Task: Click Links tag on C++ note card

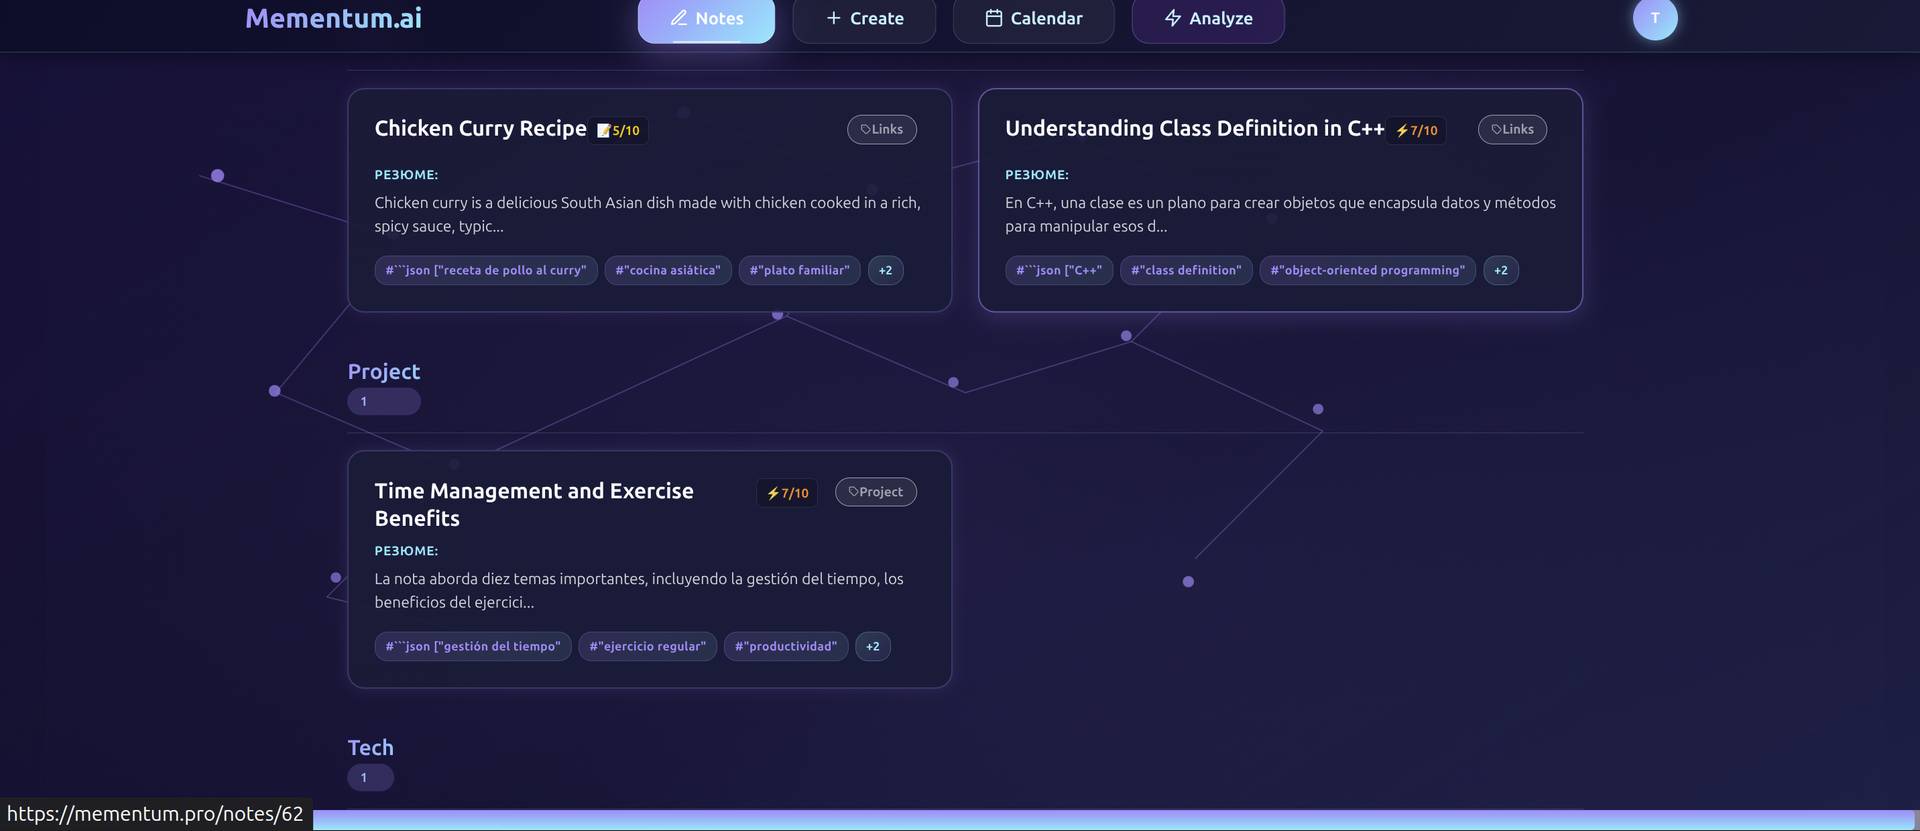Action: (x=1511, y=129)
